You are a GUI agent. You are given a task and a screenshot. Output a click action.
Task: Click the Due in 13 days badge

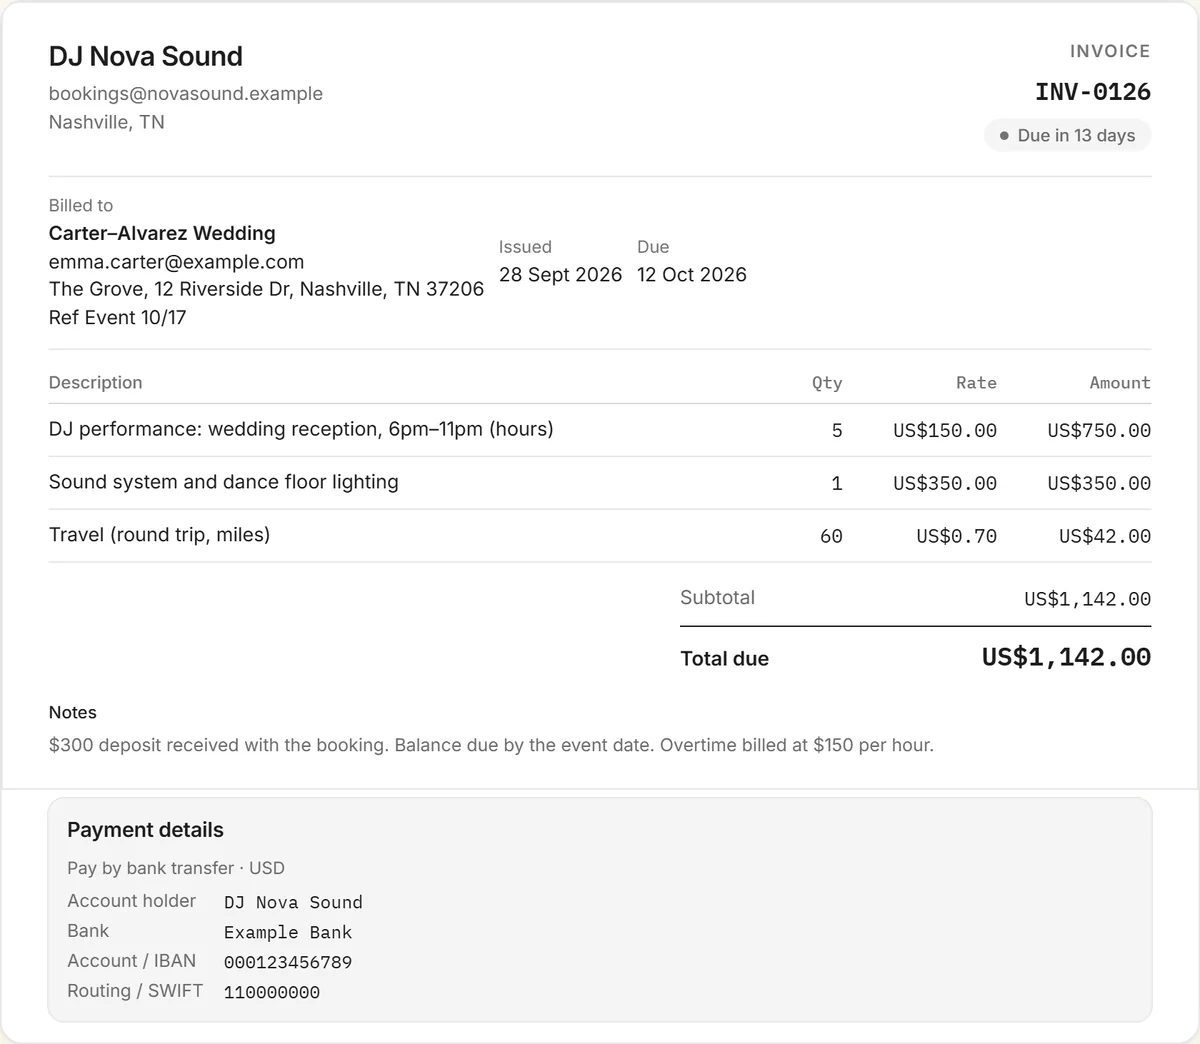click(x=1068, y=135)
